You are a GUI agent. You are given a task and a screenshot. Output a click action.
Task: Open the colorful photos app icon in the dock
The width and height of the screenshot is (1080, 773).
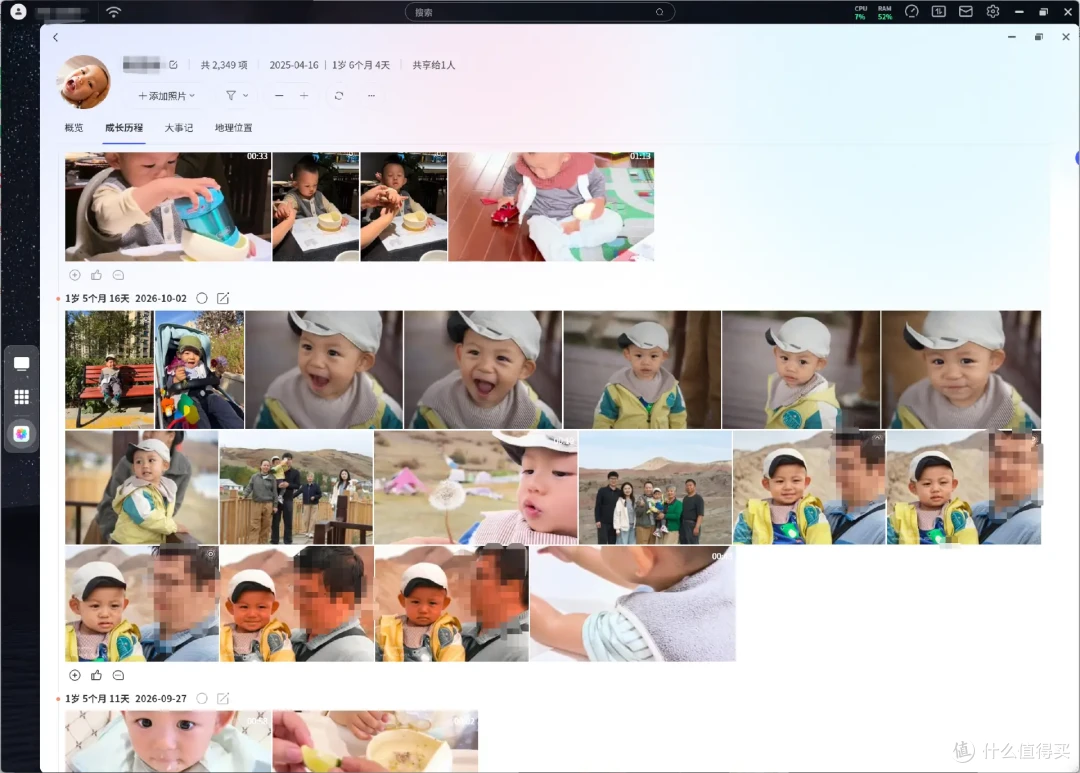(x=21, y=433)
